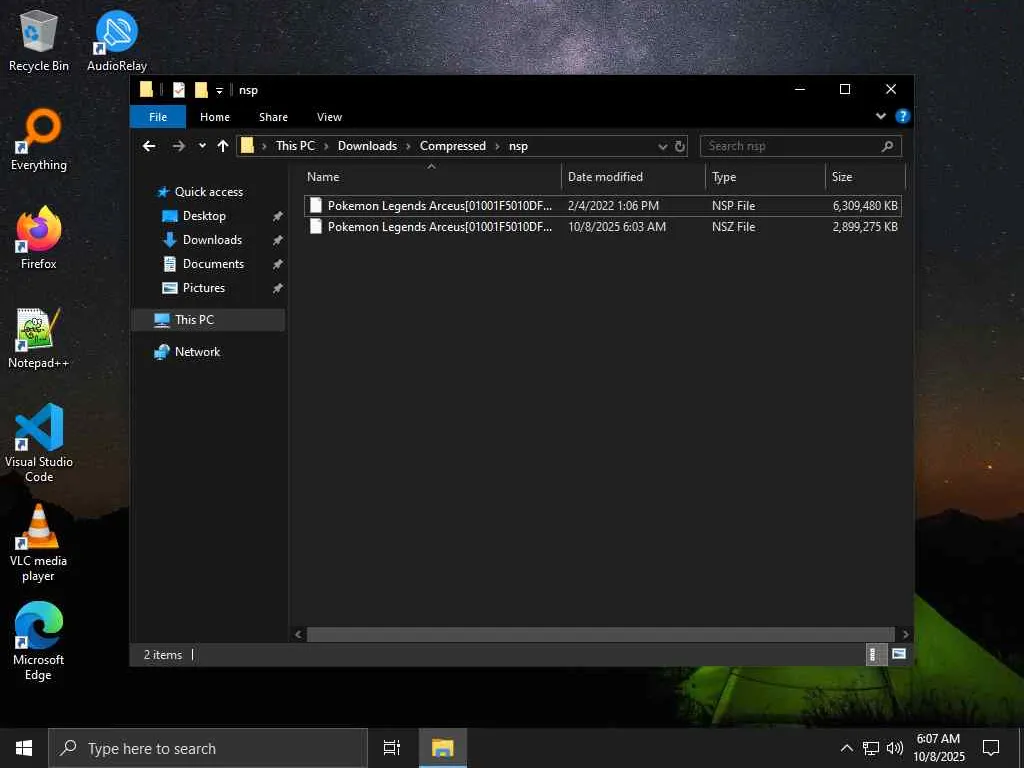Open recent locations dropdown arrow
The width and height of the screenshot is (1024, 768).
[202, 146]
